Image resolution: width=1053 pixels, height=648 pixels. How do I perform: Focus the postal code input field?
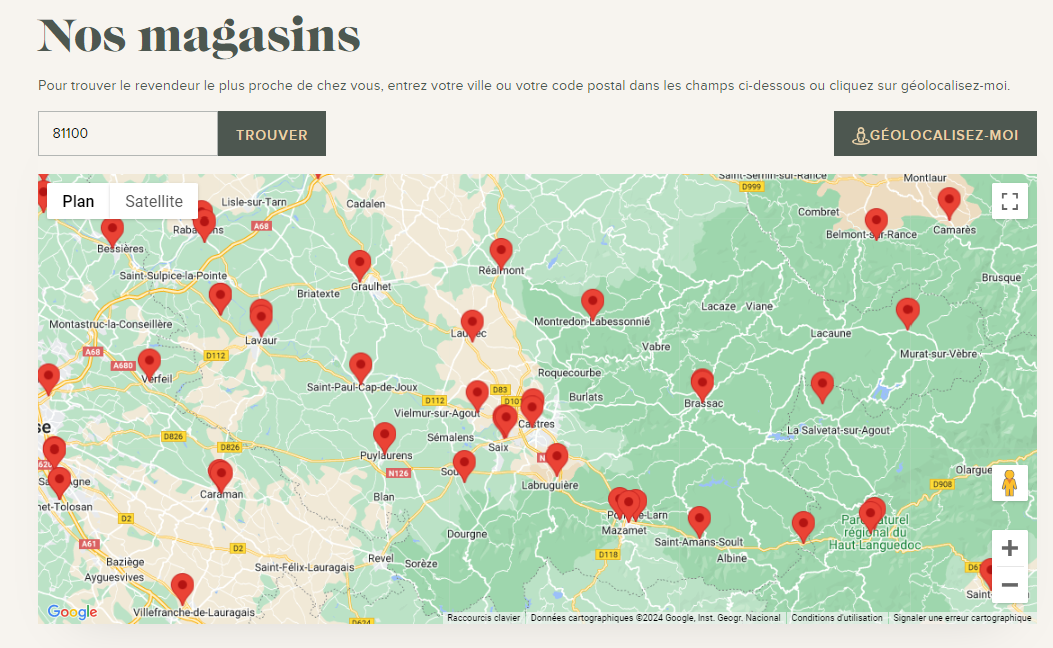click(128, 134)
